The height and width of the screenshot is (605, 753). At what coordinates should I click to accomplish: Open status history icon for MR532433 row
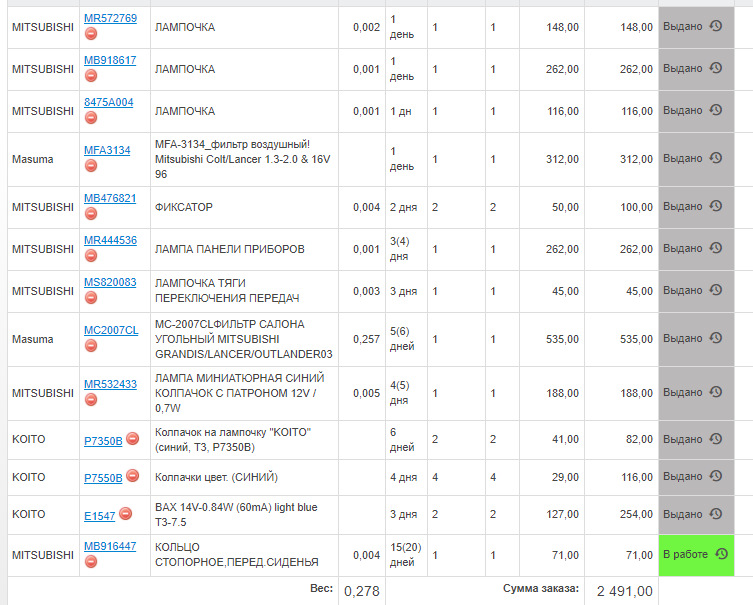716,392
